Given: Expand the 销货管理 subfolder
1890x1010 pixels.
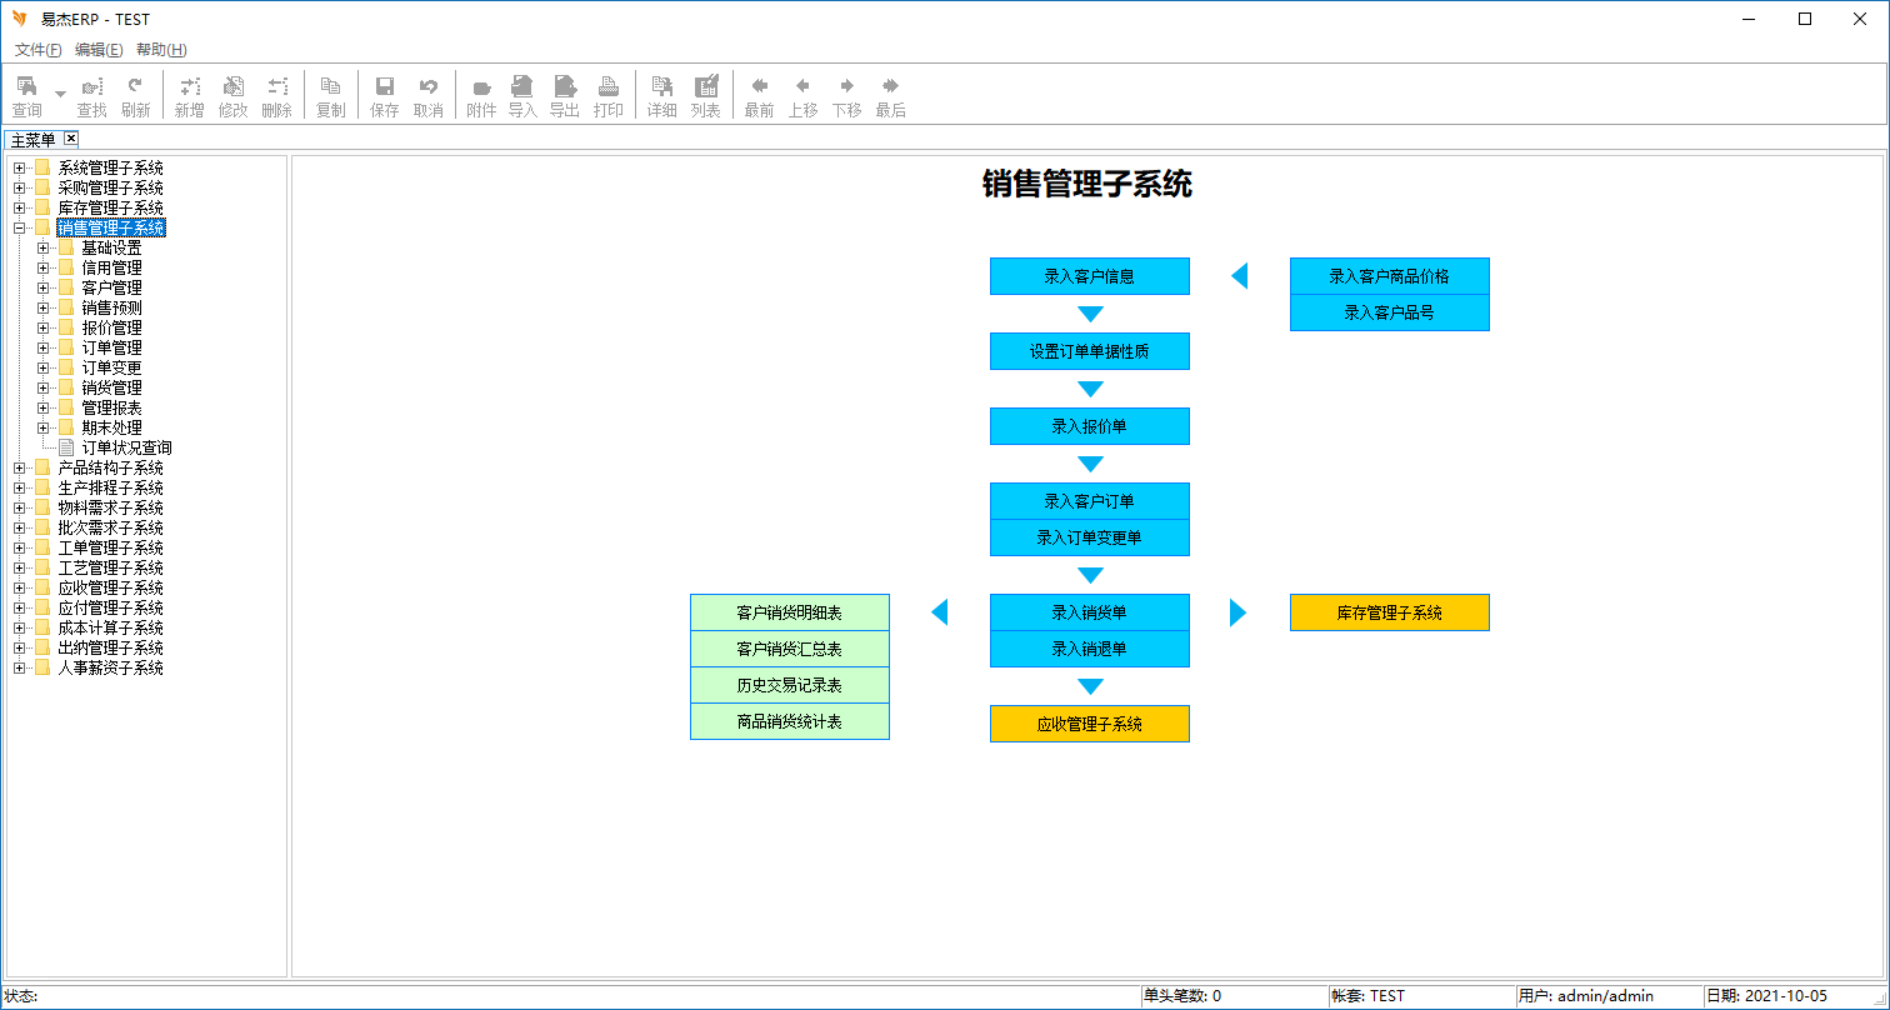Looking at the screenshot, I should [x=43, y=388].
